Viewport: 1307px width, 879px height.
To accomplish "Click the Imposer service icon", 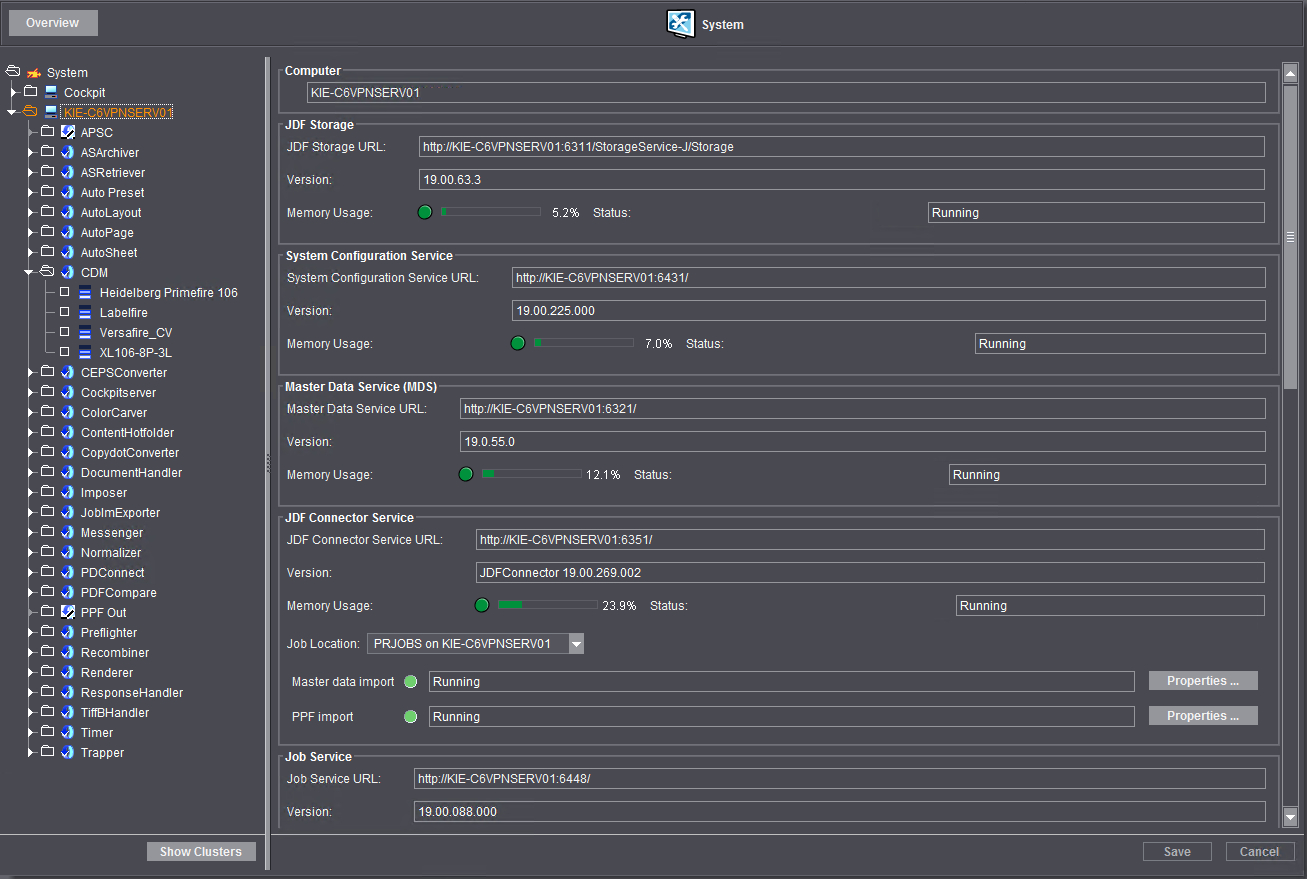I will coord(67,492).
